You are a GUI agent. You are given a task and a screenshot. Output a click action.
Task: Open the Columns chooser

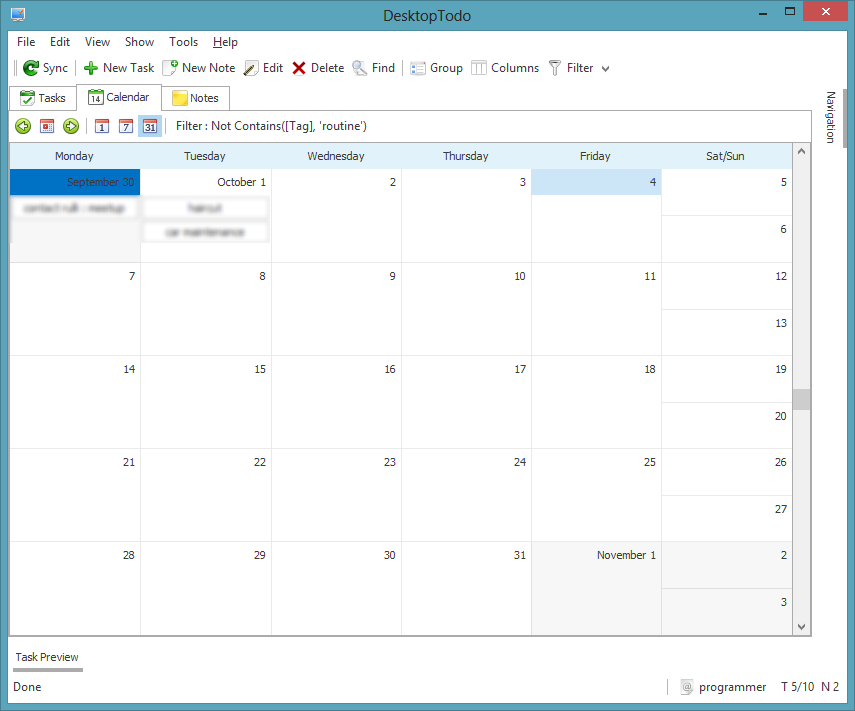pos(505,68)
